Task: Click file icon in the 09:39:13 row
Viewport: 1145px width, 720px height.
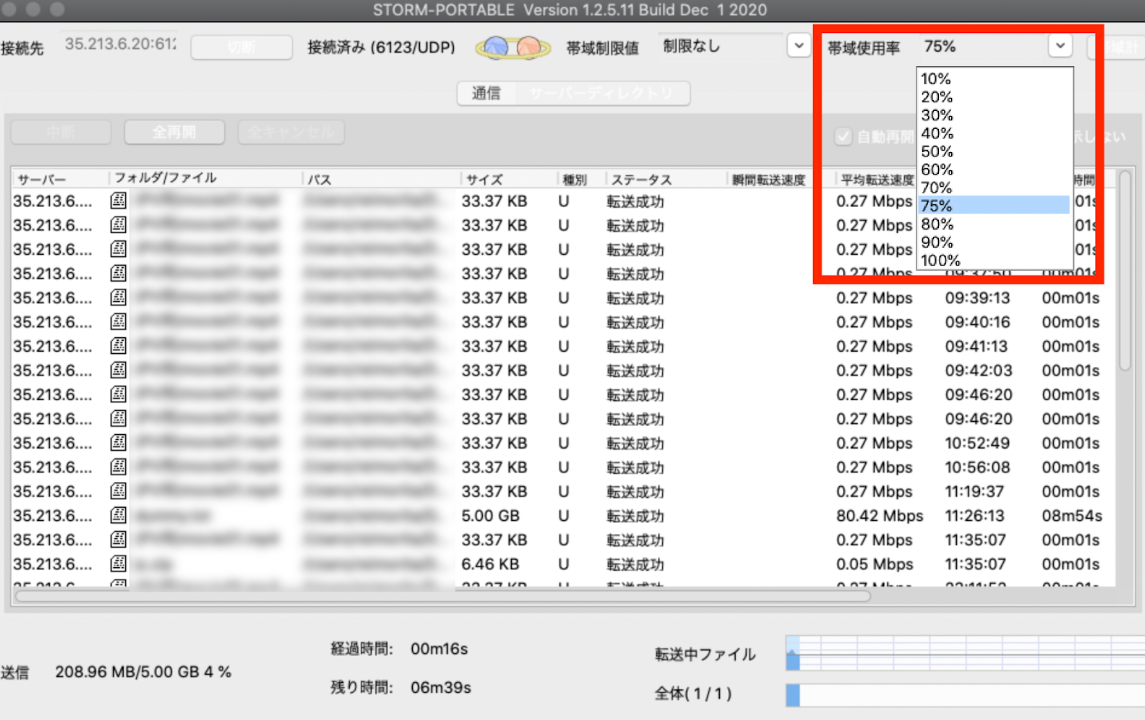Action: pyautogui.click(x=118, y=297)
